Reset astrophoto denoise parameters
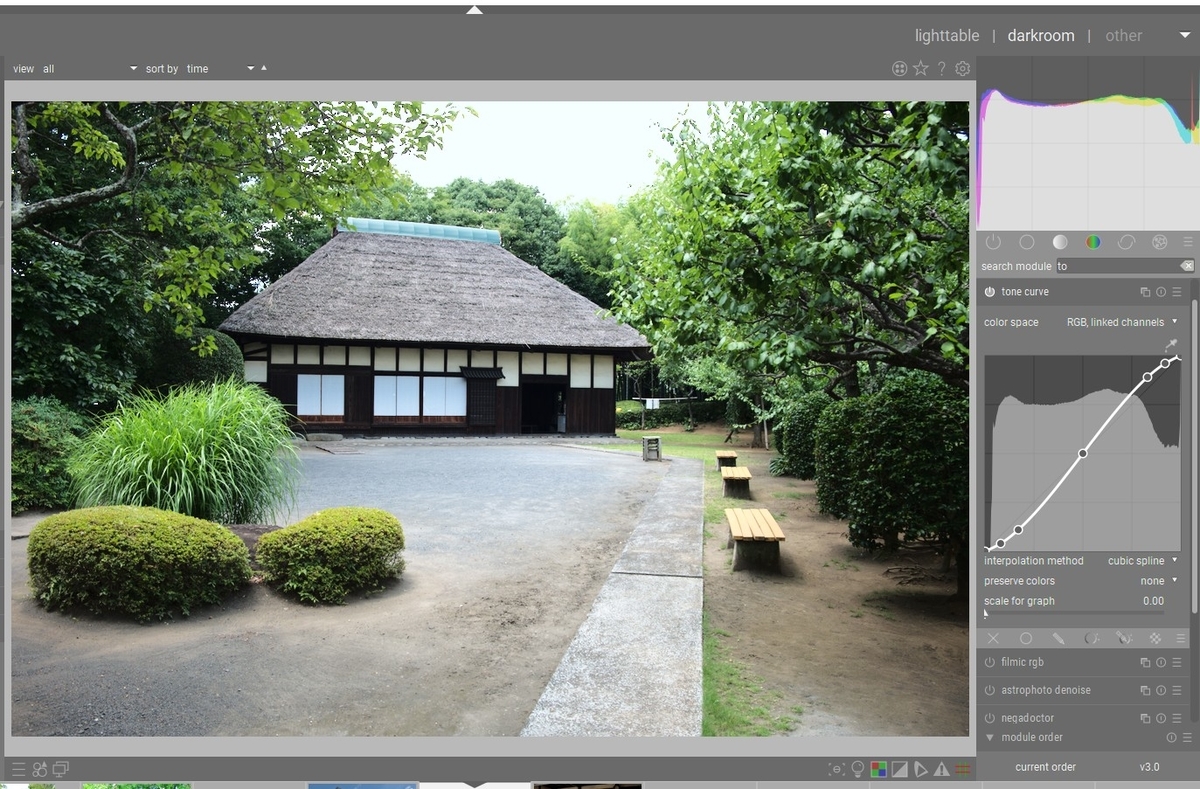This screenshot has width=1200, height=789. (x=1161, y=690)
